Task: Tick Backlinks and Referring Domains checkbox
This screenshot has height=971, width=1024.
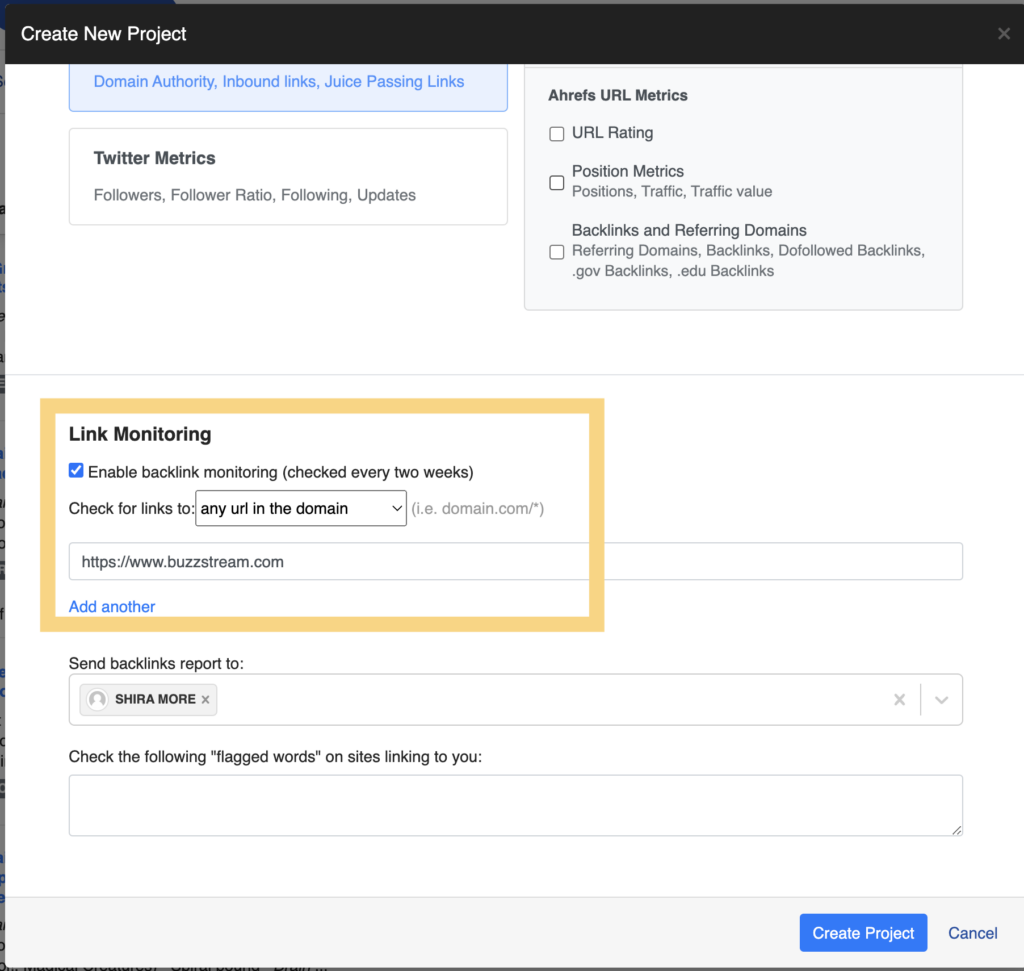Action: (x=557, y=252)
